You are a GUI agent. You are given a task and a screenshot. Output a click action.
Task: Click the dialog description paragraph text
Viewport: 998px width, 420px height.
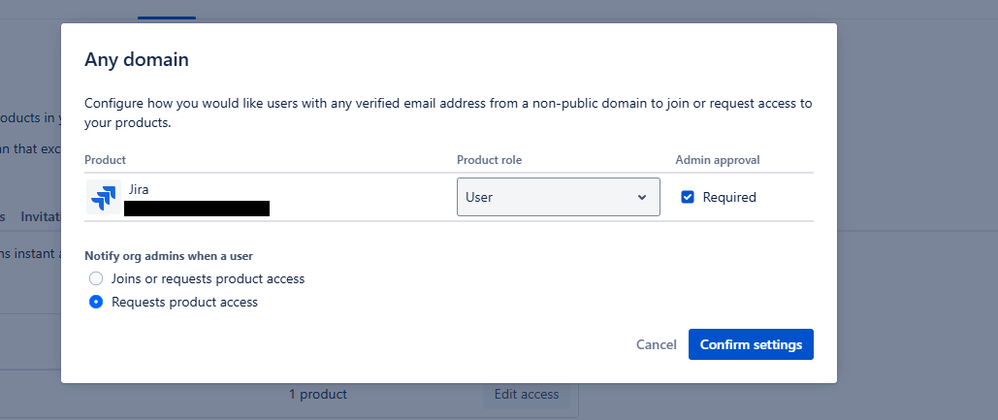[447, 114]
